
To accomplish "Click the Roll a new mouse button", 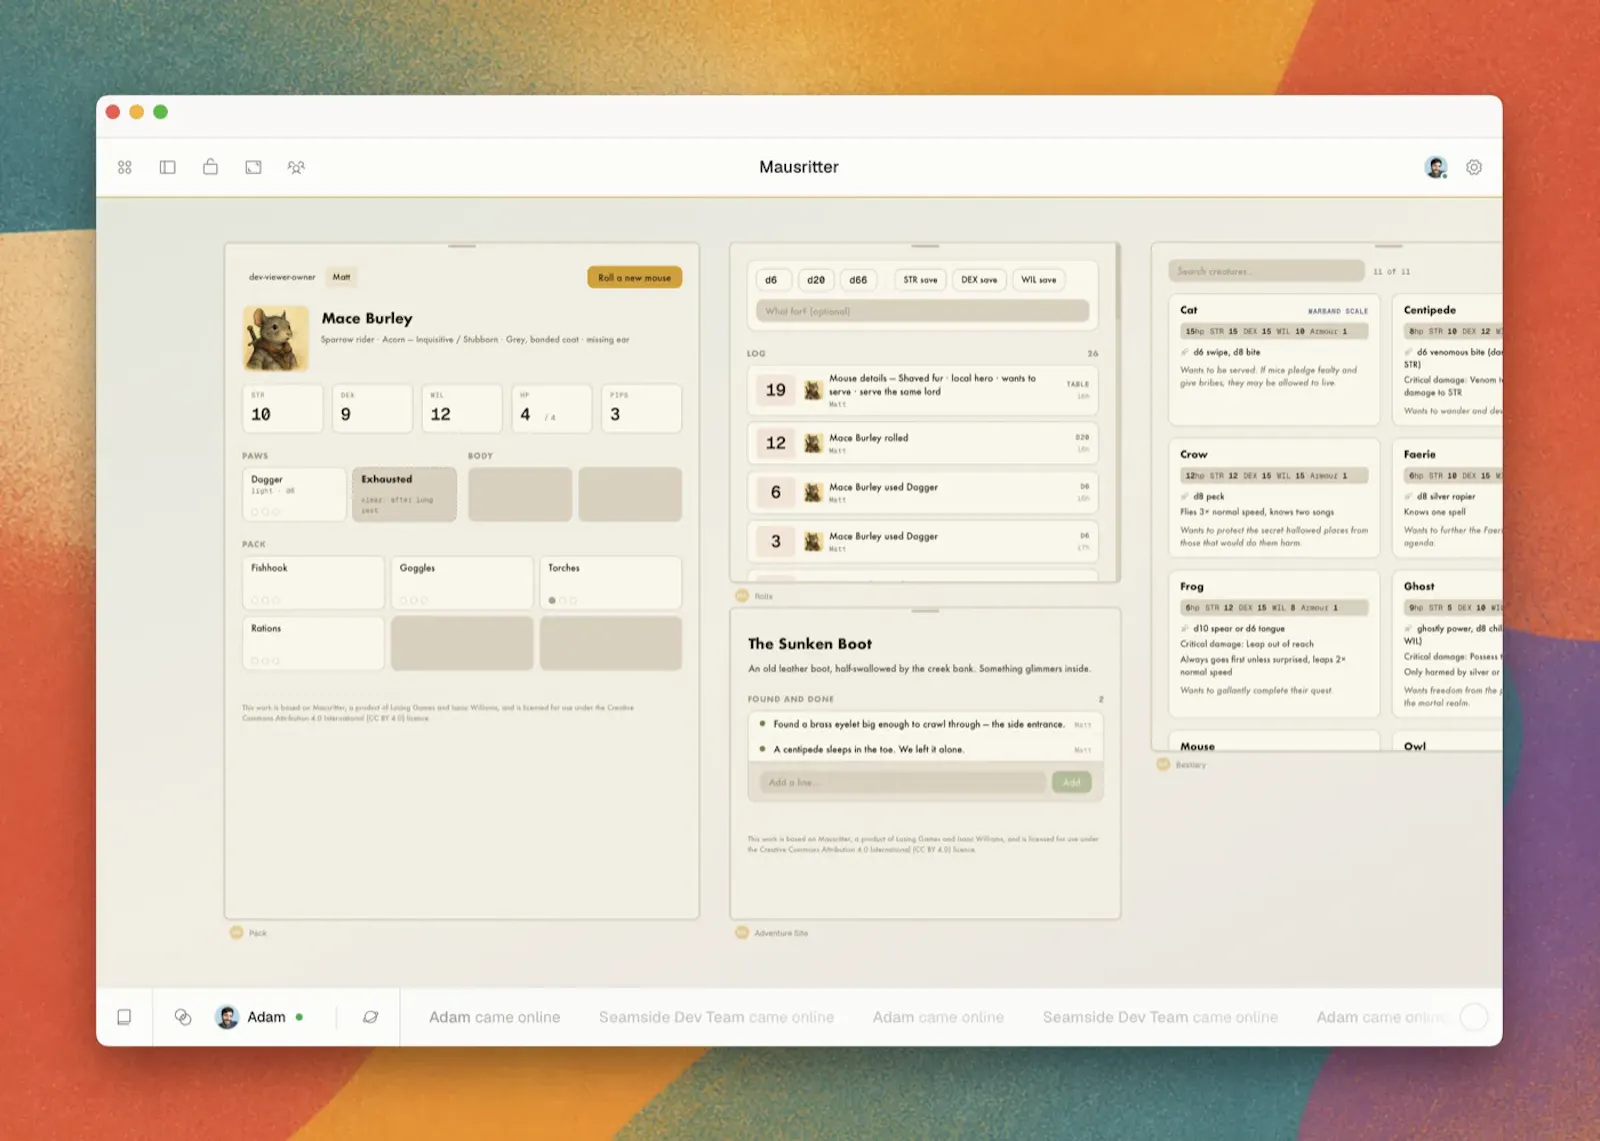I will click(x=635, y=277).
